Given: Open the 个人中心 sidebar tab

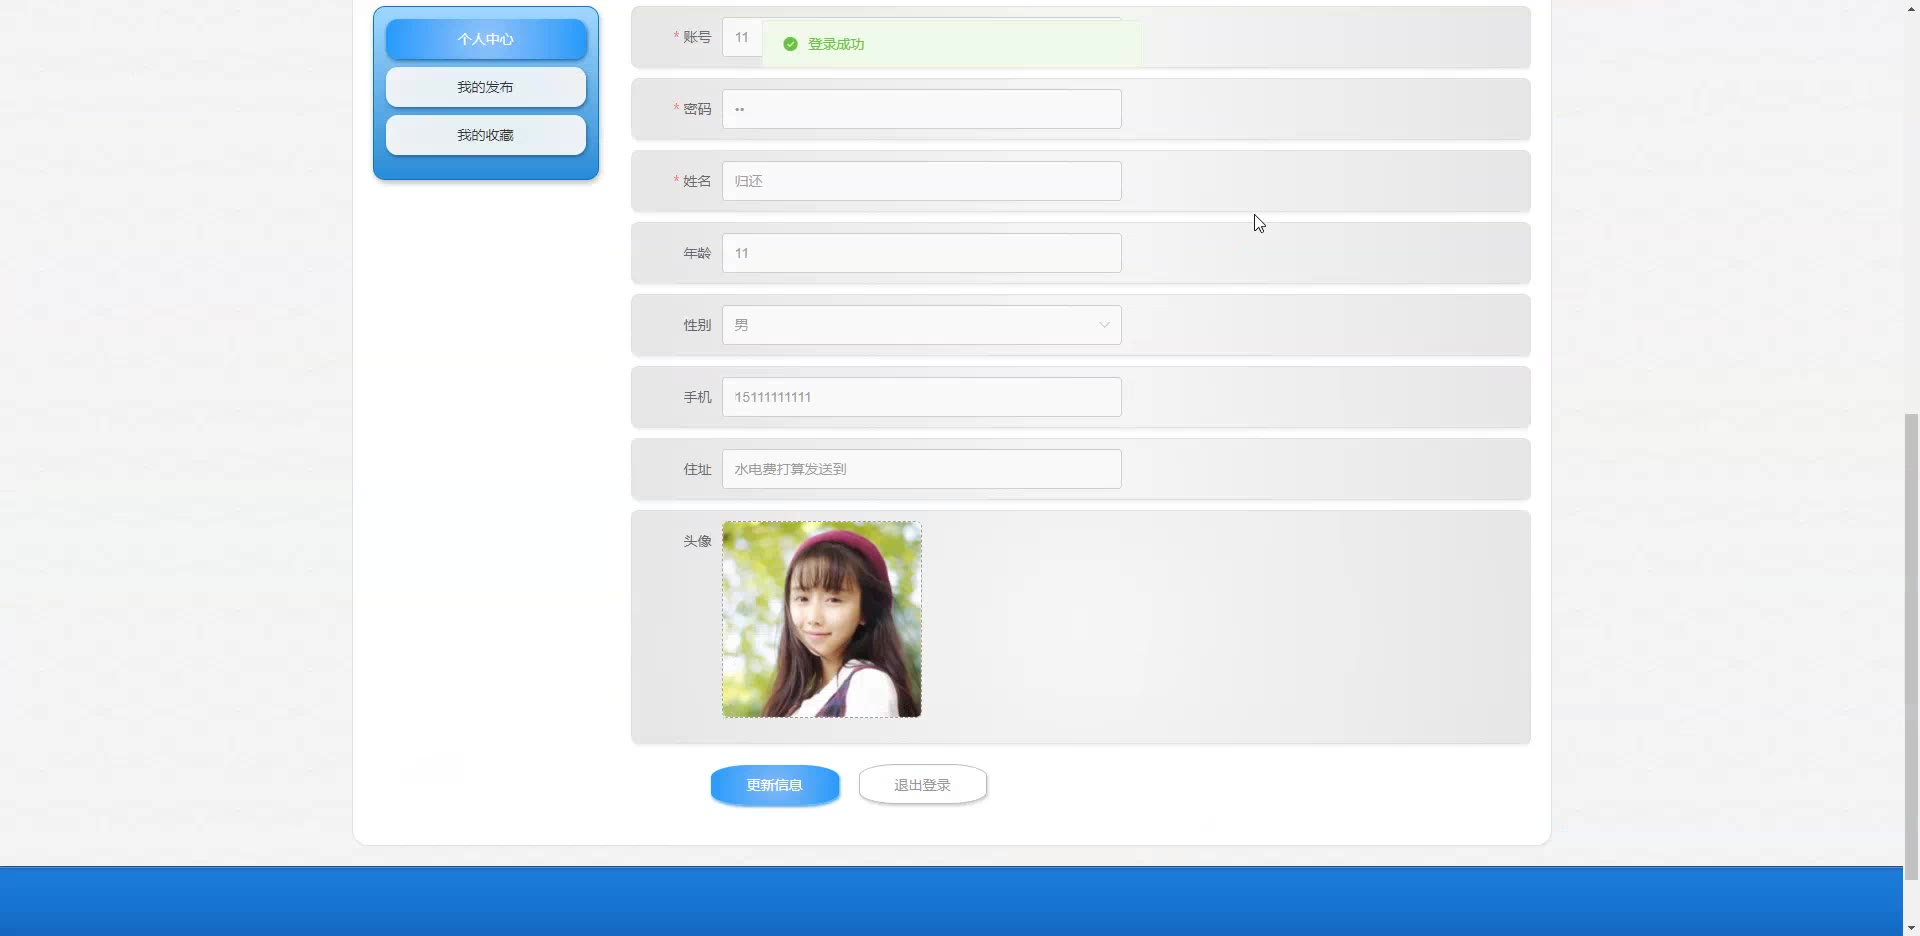Looking at the screenshot, I should [486, 39].
